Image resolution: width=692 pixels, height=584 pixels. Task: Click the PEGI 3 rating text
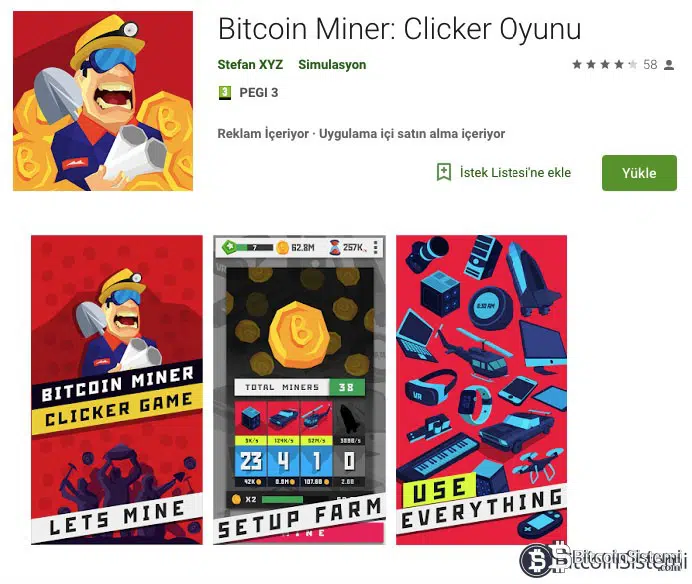tap(259, 93)
